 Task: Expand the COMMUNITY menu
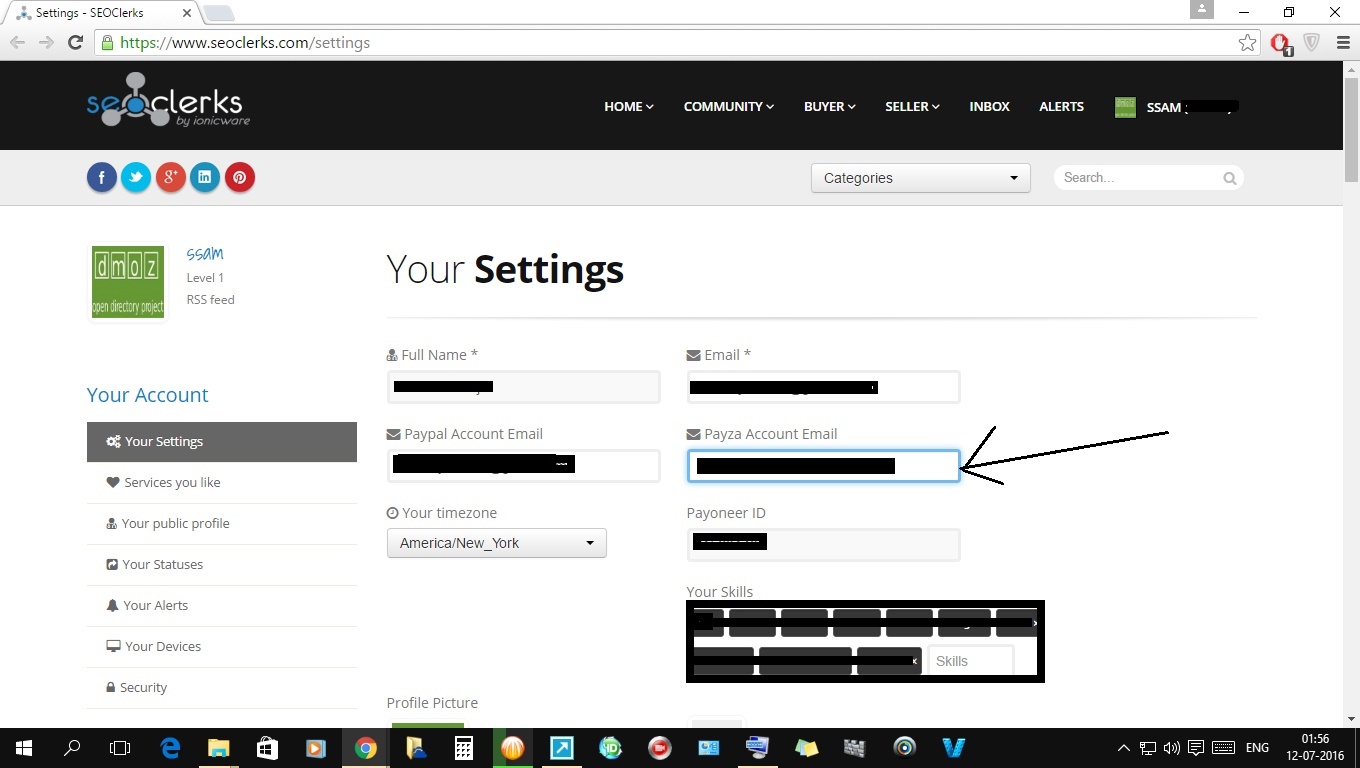[729, 106]
